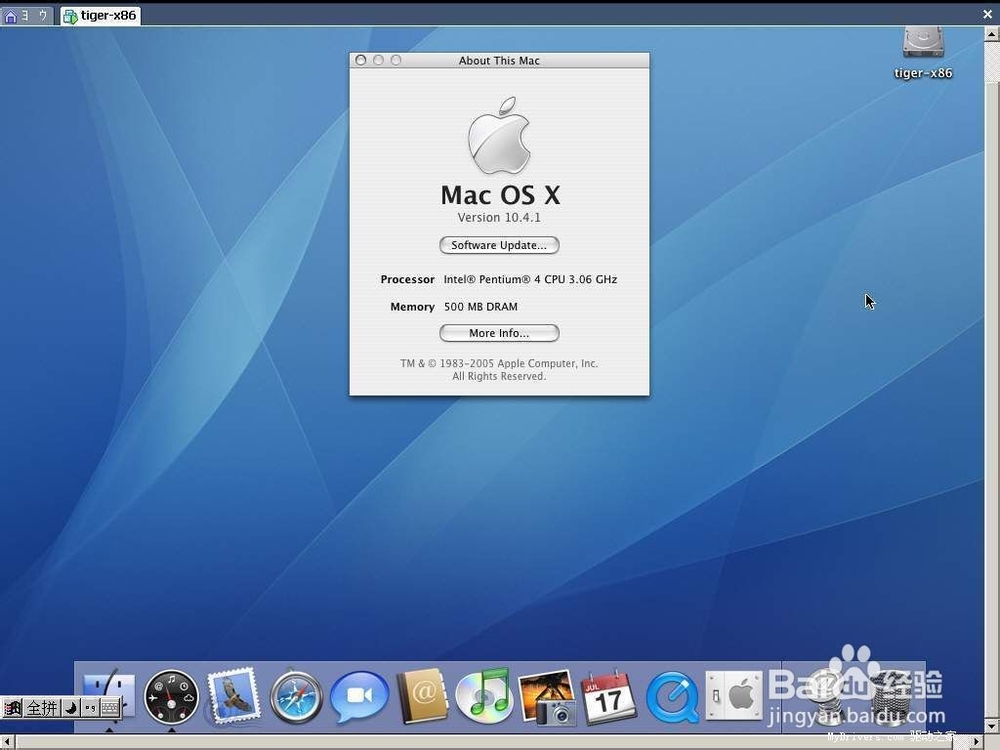Toggle Chinese punctuation mode in IME bar
This screenshot has height=750, width=1000.
point(91,708)
